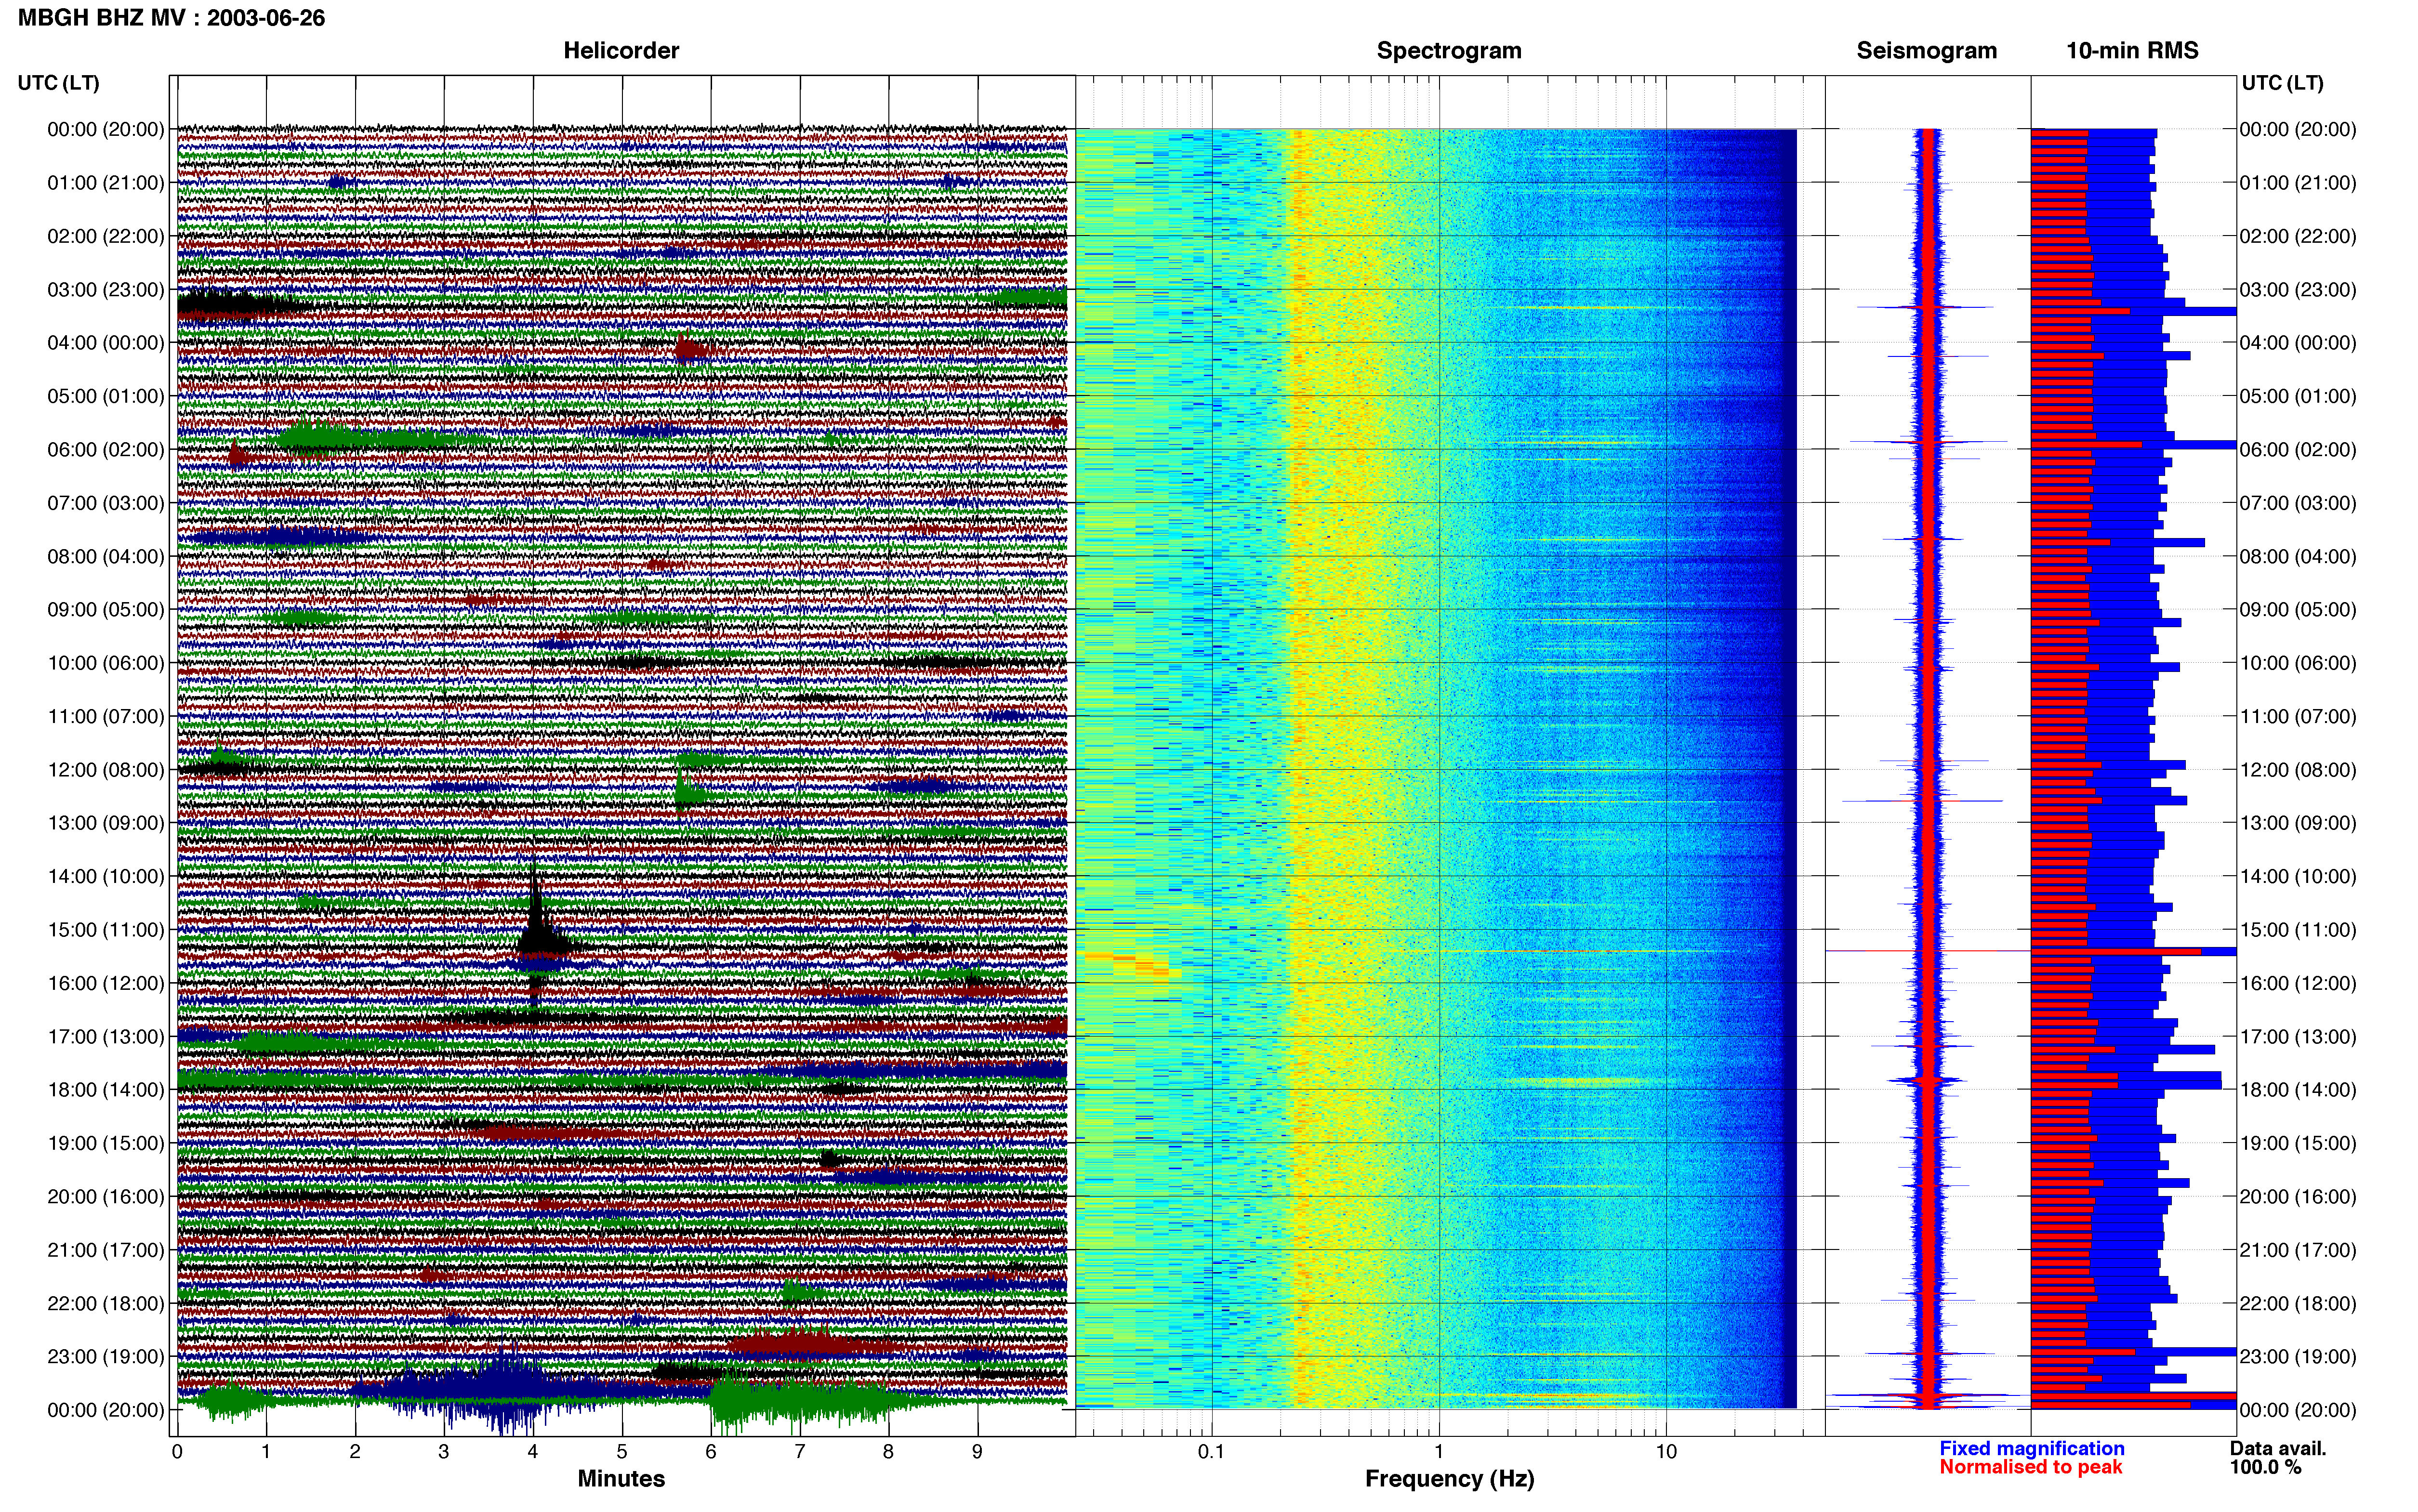Click the left '18:00 (14:00)' time label
This screenshot has width=2418, height=1512.
coord(105,1090)
